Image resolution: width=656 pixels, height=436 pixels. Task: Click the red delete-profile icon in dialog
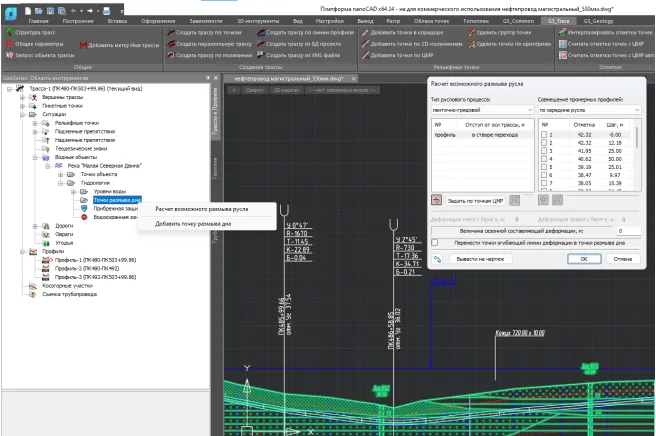click(436, 200)
